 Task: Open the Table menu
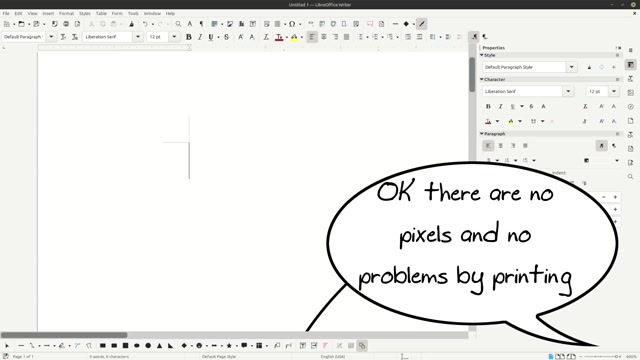pos(101,13)
